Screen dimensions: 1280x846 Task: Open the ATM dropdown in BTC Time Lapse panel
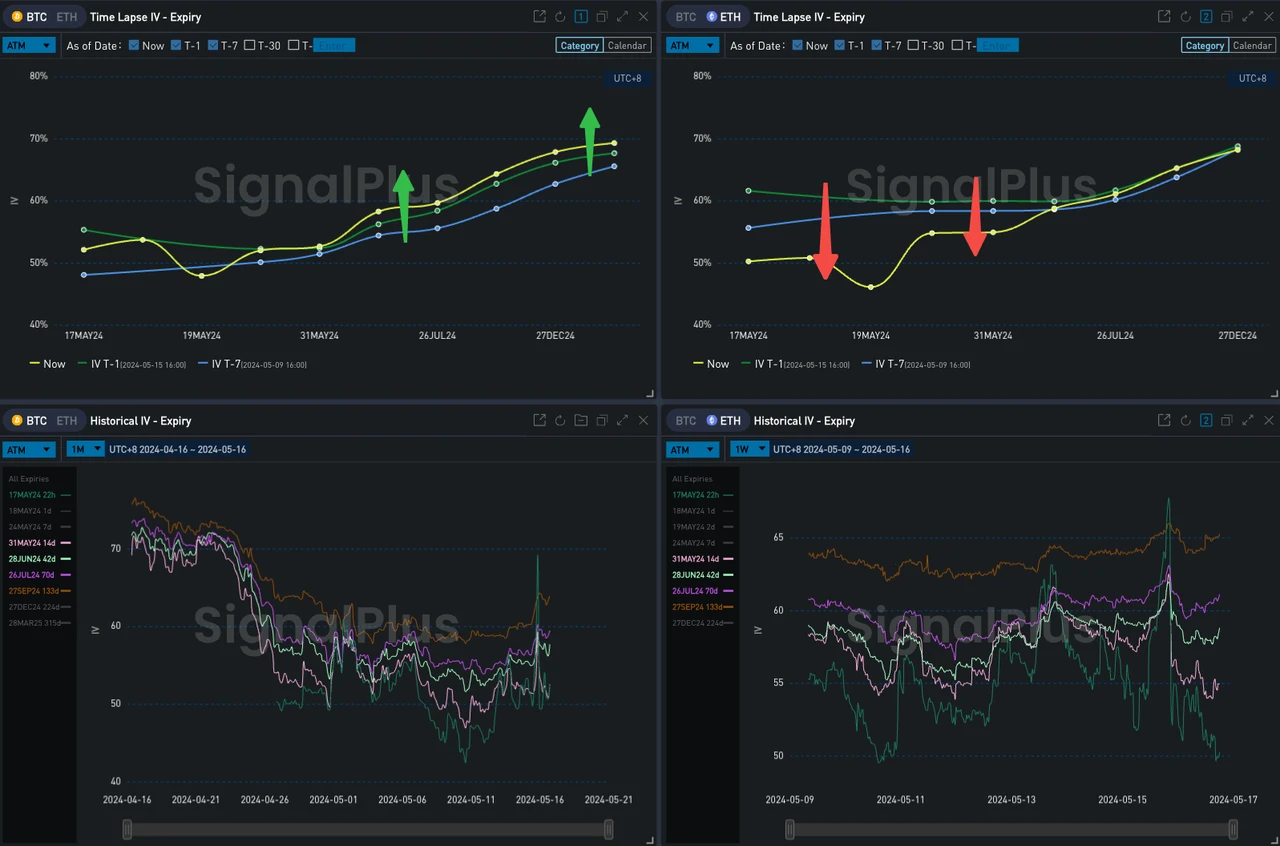click(x=29, y=45)
